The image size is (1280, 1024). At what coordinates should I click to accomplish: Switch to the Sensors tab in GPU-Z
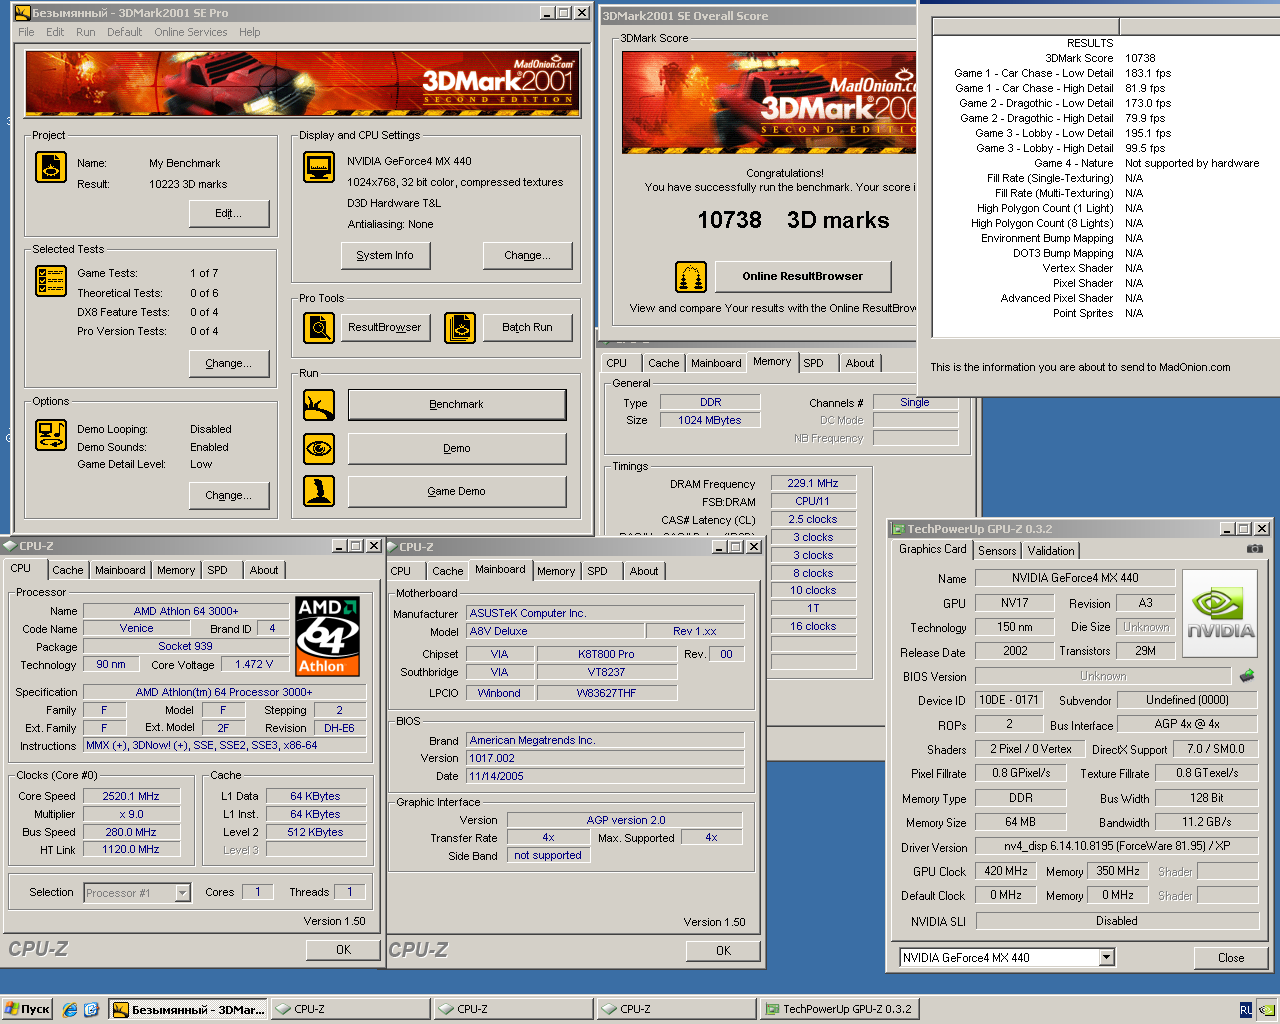click(997, 551)
